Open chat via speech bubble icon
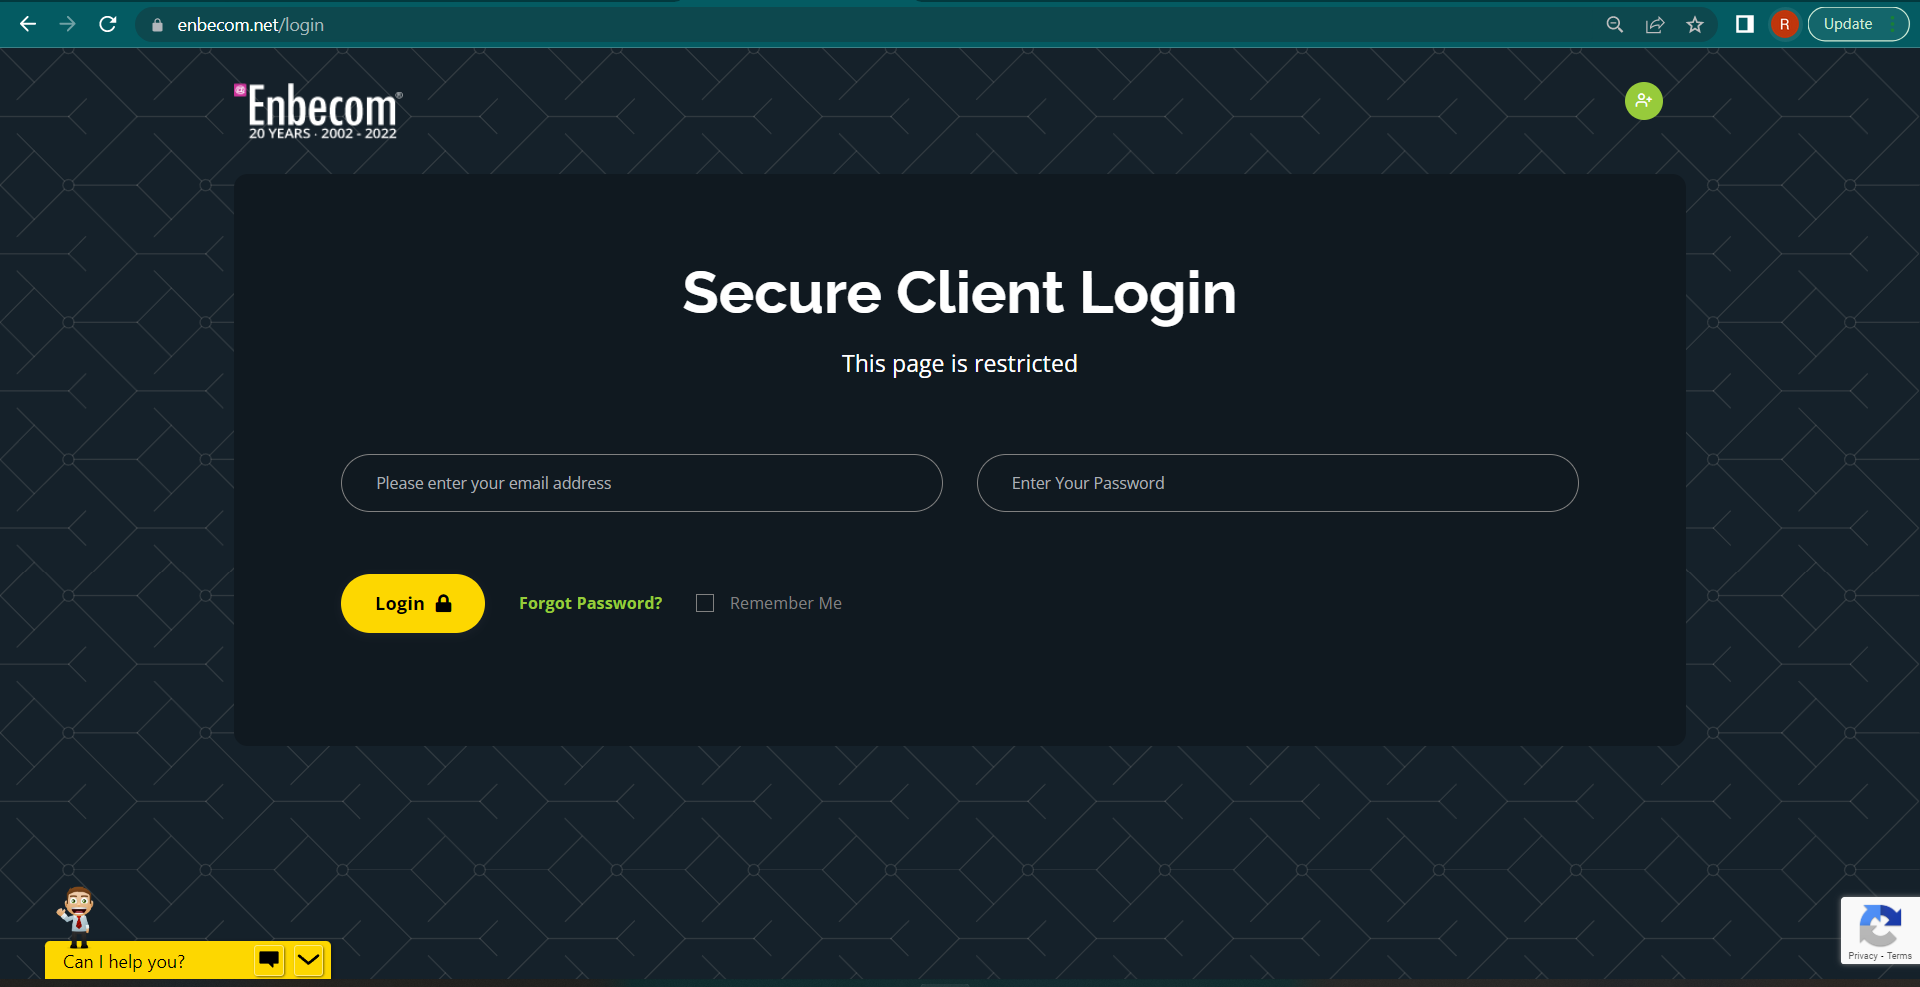This screenshot has height=987, width=1920. click(x=269, y=960)
